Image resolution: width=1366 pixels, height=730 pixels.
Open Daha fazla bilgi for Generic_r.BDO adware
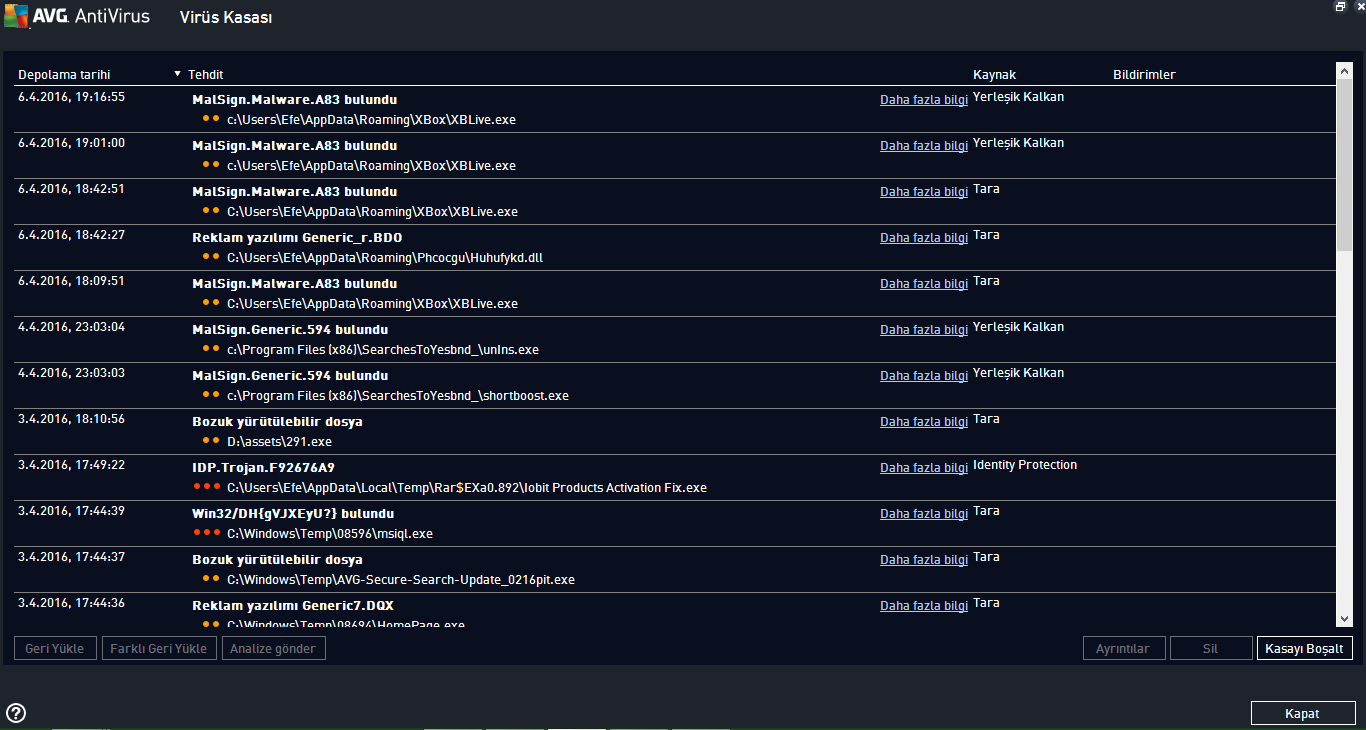tap(924, 238)
